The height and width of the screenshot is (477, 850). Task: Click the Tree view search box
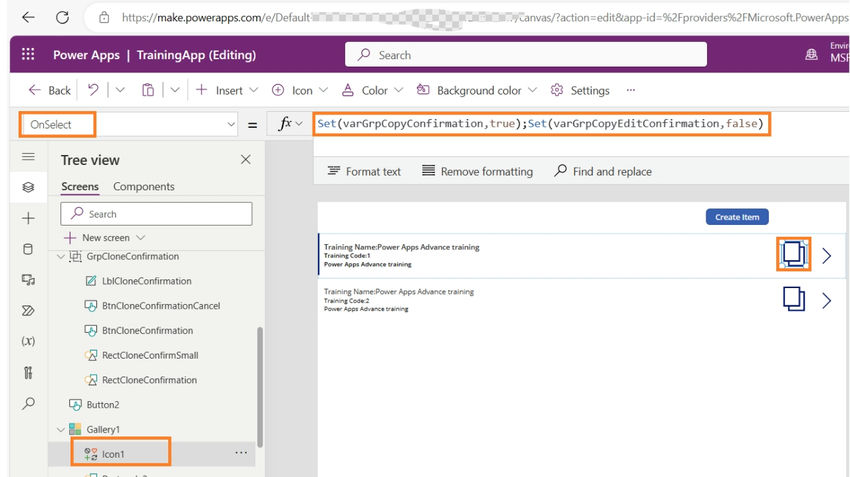(156, 214)
